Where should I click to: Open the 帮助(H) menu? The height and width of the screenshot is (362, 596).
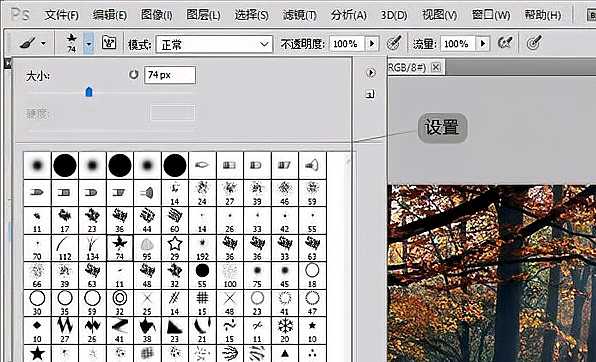(542, 15)
